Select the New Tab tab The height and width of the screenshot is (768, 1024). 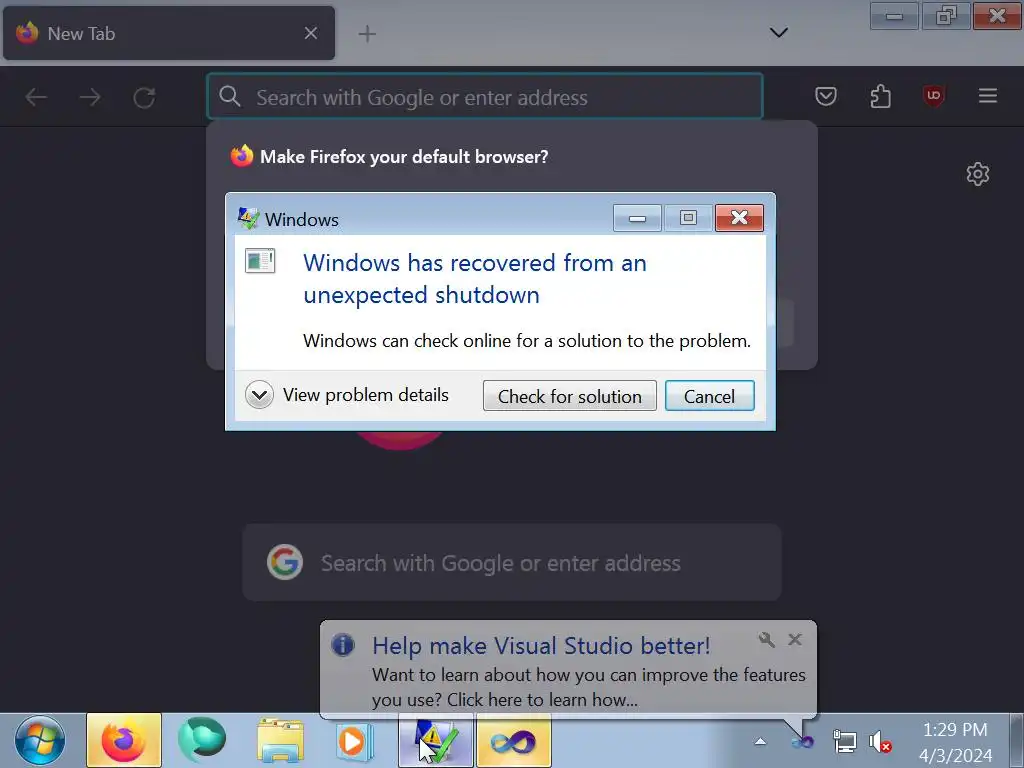[x=169, y=33]
